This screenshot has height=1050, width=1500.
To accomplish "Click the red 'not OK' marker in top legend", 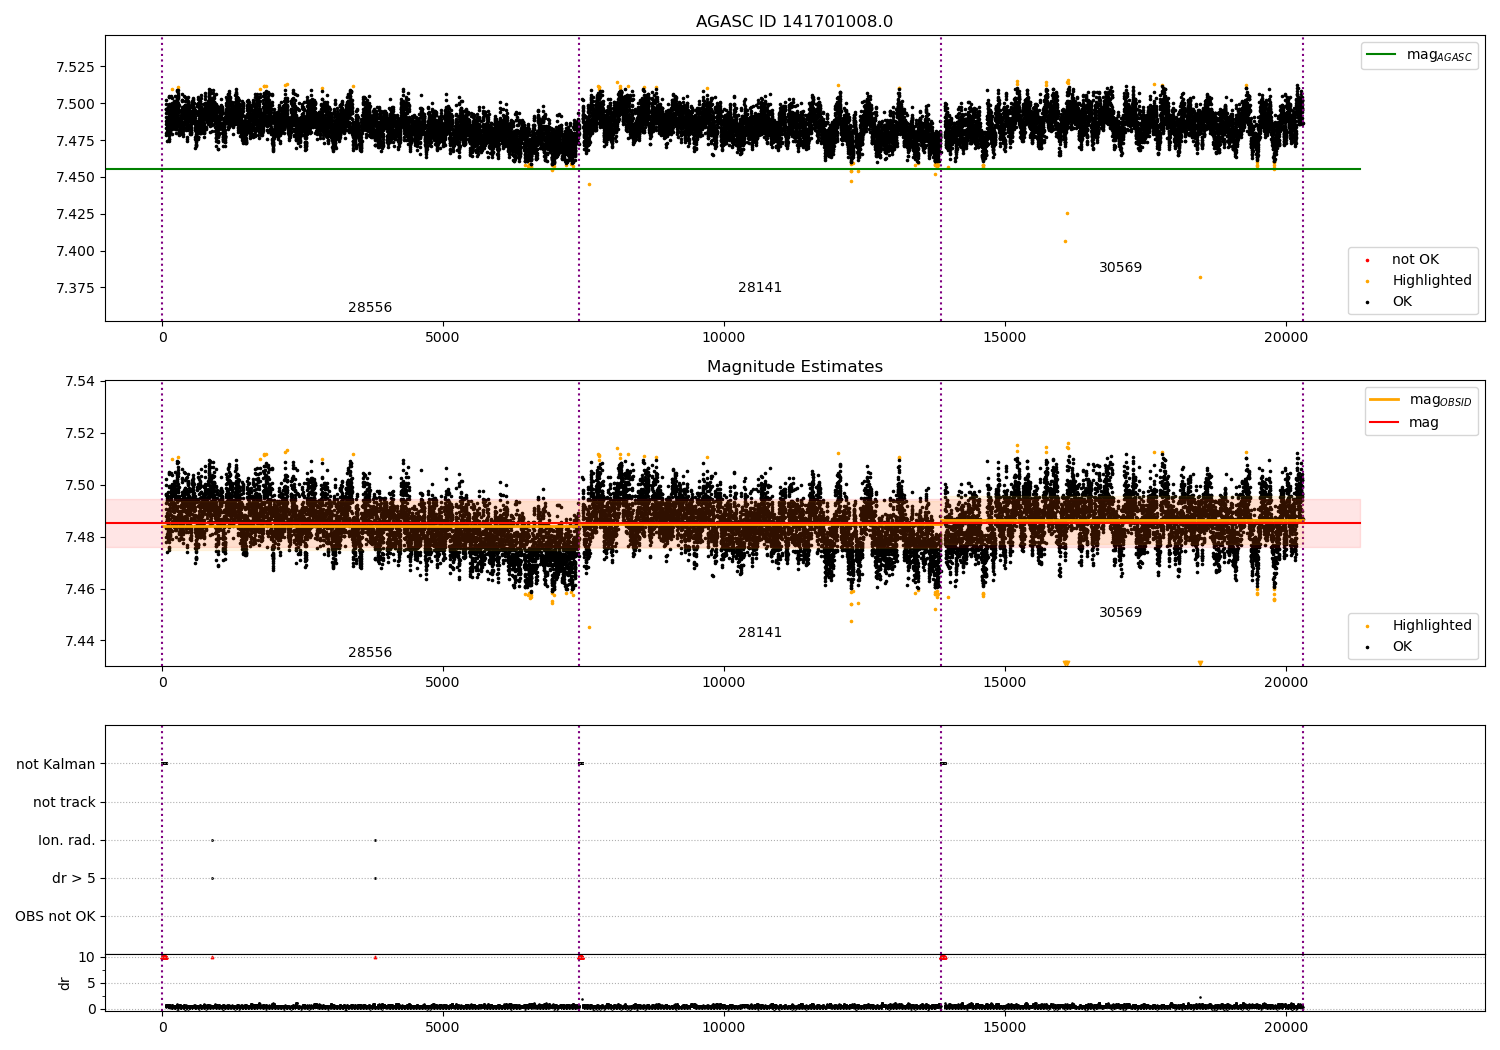I will coord(1367,260).
